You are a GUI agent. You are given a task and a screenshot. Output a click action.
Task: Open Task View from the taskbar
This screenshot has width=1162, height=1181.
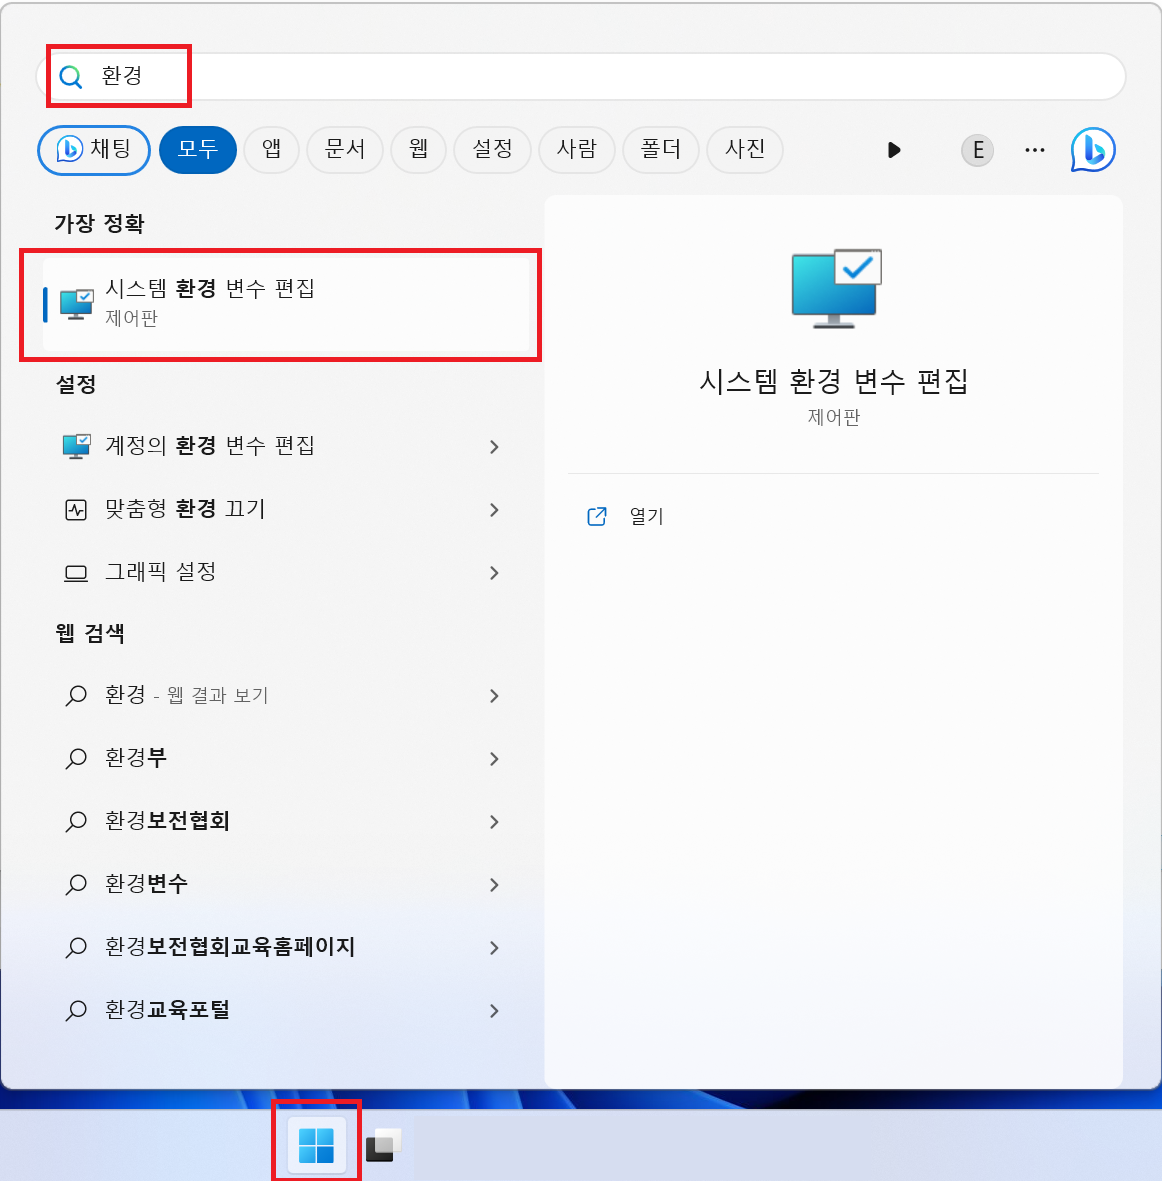pyautogui.click(x=383, y=1146)
